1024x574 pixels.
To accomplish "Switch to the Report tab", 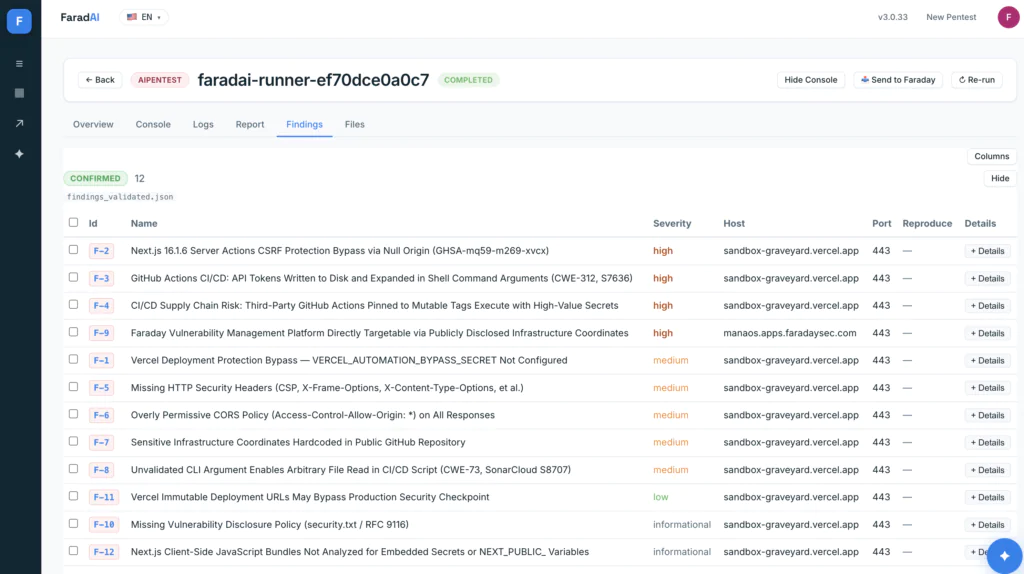I will point(250,124).
